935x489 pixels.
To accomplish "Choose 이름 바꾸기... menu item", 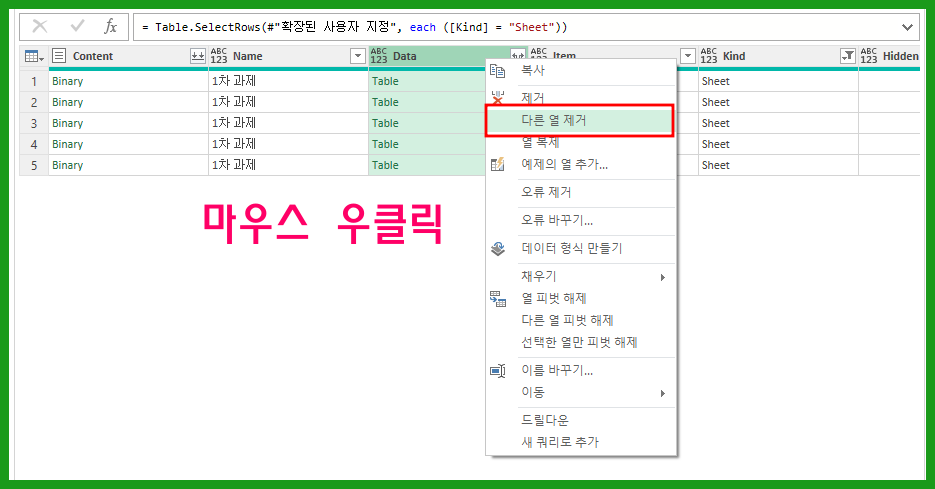I will 581,370.
